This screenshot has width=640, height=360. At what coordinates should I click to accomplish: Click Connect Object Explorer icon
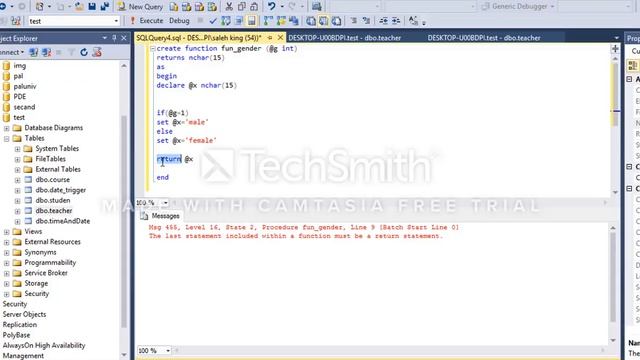click(33, 52)
